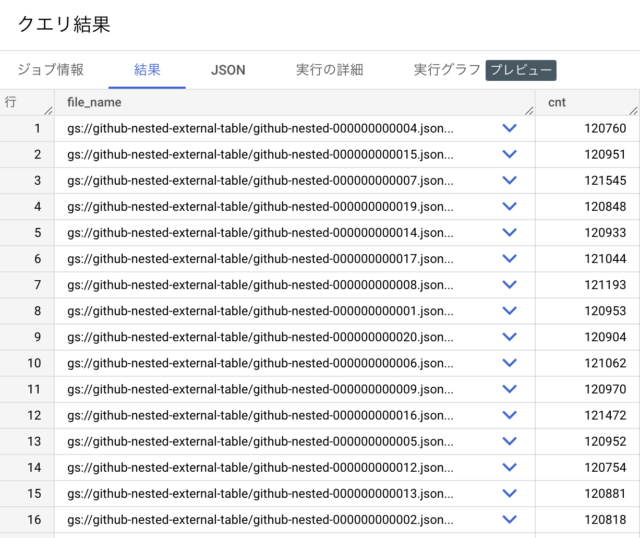Select cnt value 120848

(605, 207)
